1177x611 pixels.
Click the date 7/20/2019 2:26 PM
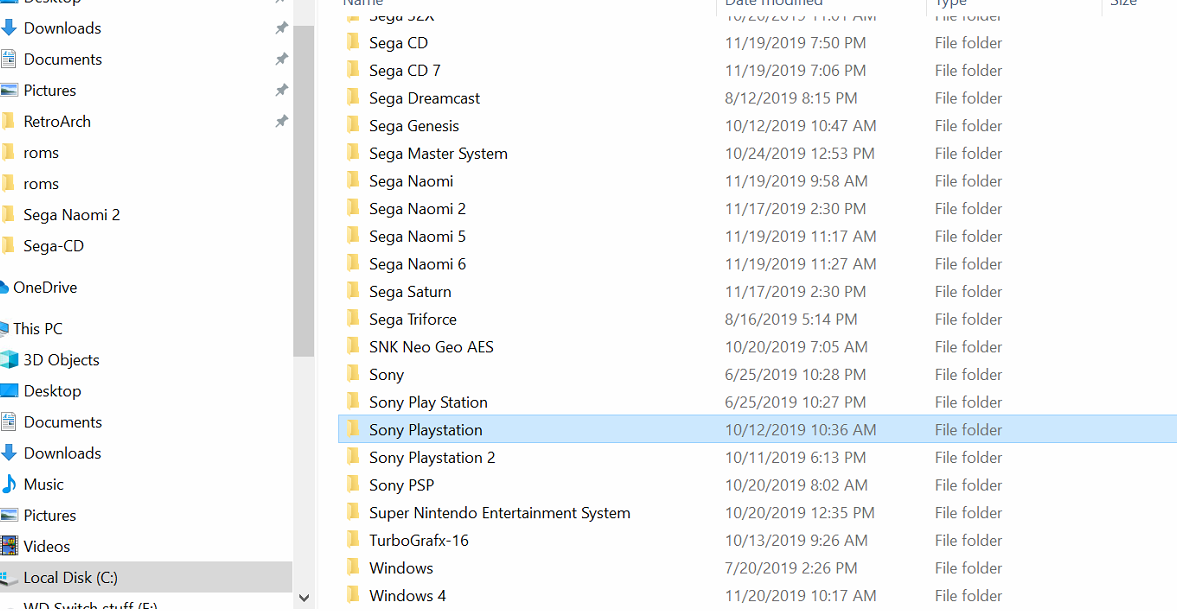click(791, 568)
